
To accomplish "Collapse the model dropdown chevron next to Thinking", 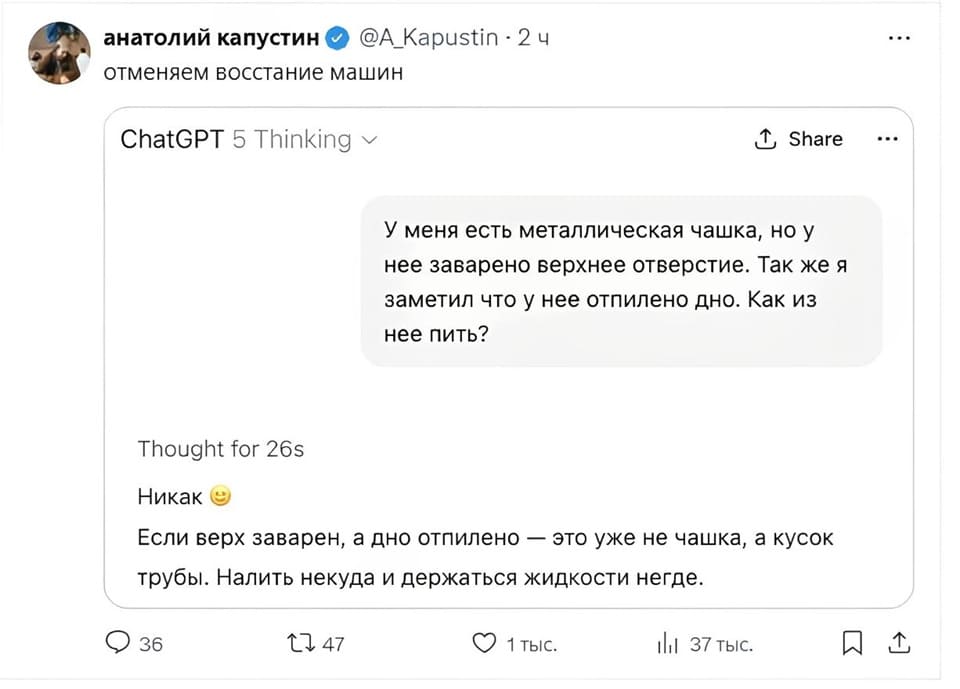I will (x=370, y=141).
